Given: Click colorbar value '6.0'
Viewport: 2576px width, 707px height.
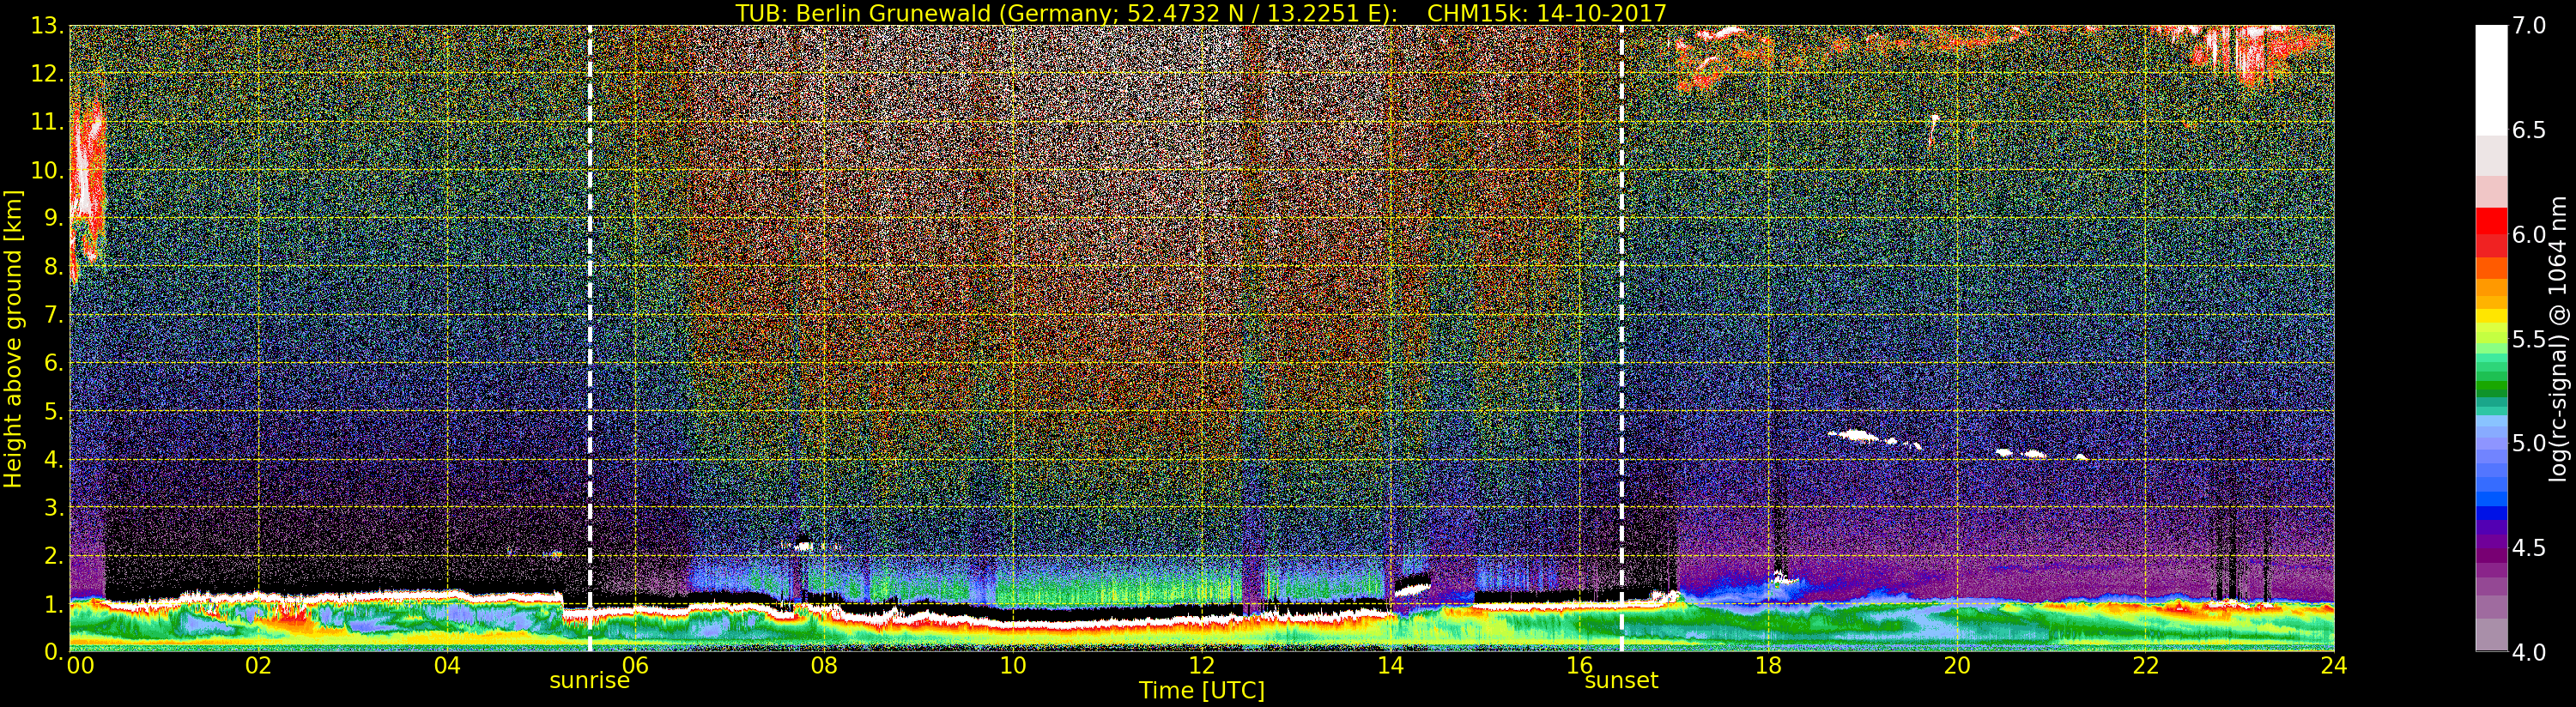Looking at the screenshot, I should (x=2529, y=235).
